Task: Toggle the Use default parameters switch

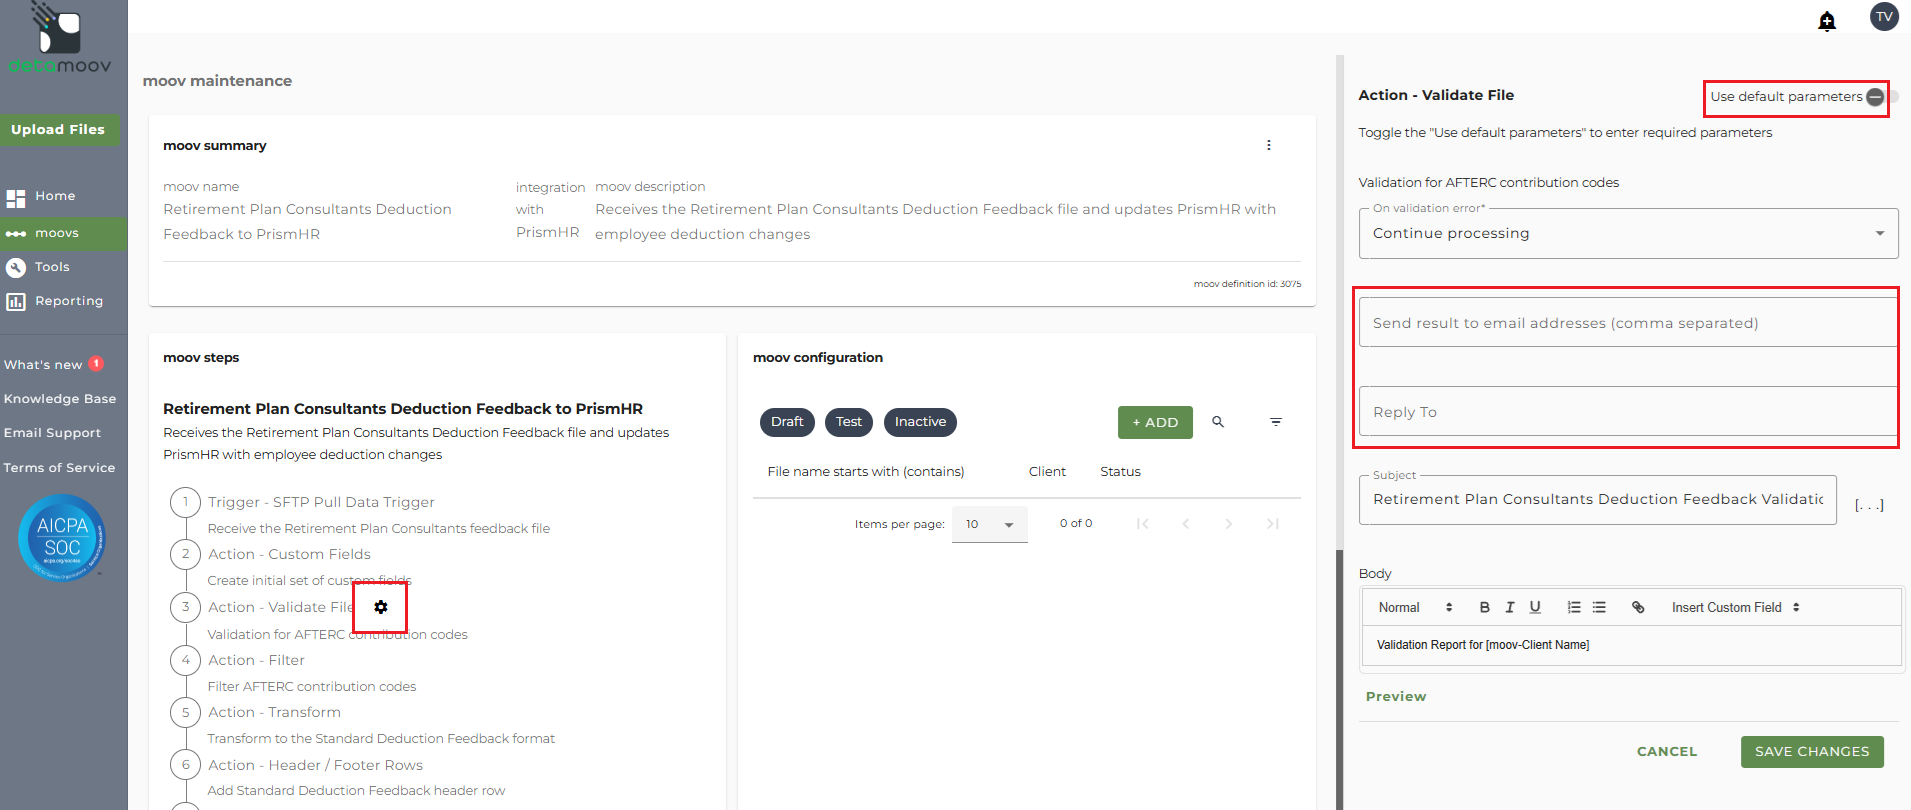Action: coord(1881,97)
